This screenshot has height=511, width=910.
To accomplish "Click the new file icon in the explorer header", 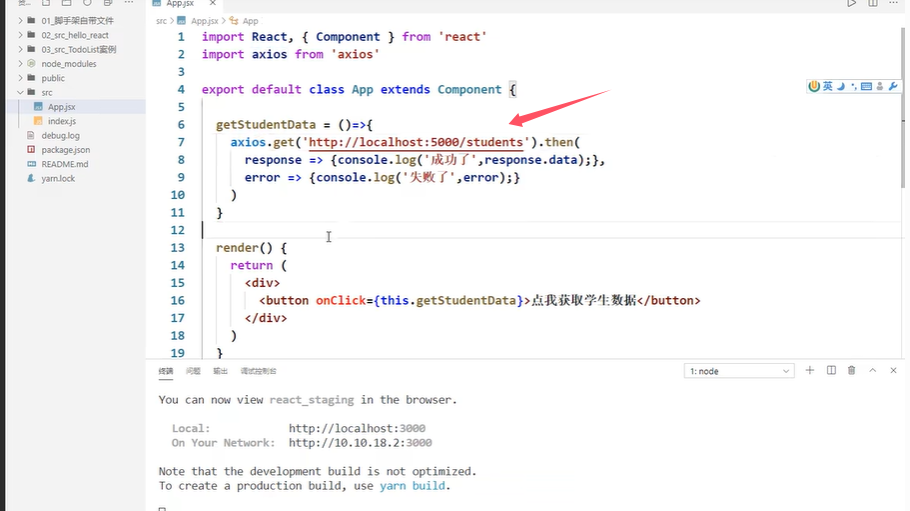I will coord(46,3).
